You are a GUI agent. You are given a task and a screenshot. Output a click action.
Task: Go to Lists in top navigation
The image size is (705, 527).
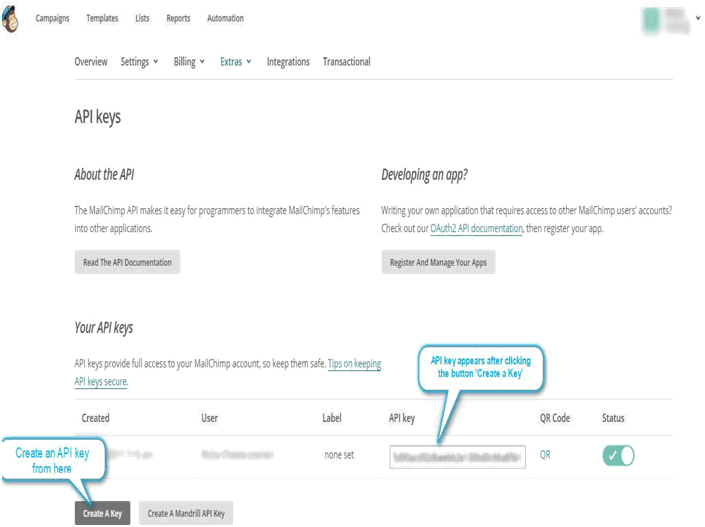click(142, 18)
